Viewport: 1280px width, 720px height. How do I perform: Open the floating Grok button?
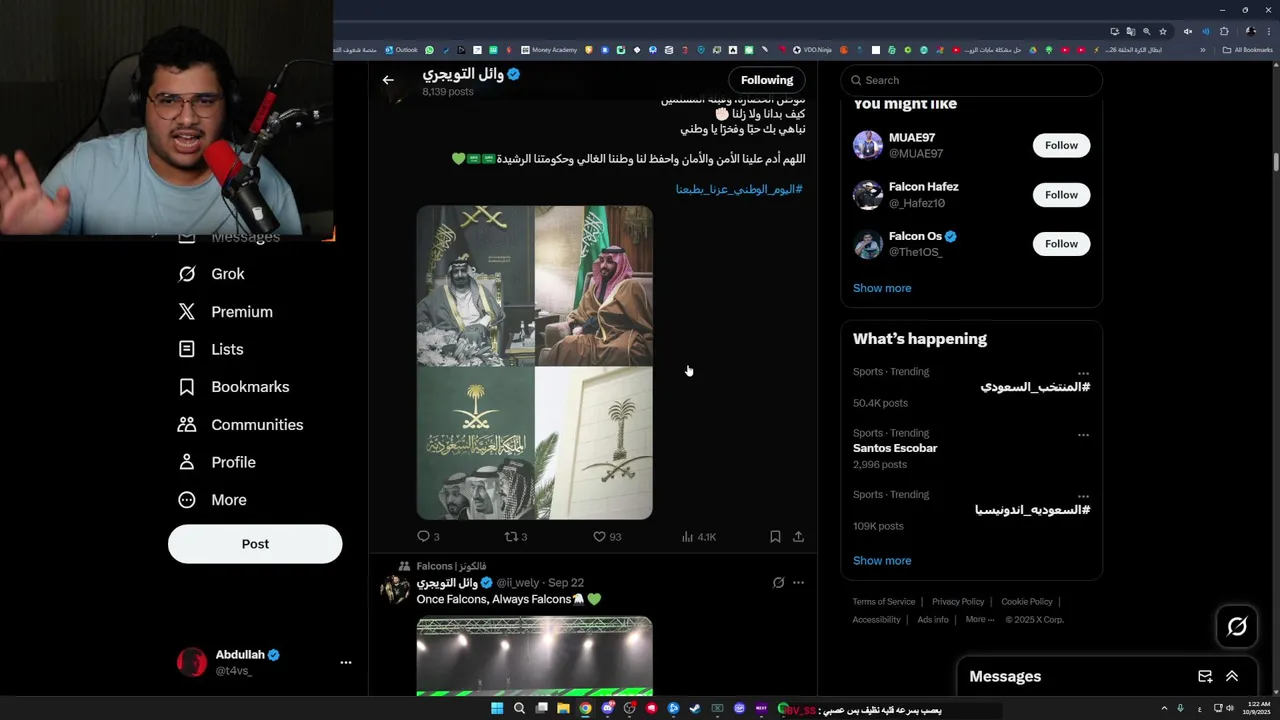[1237, 627]
